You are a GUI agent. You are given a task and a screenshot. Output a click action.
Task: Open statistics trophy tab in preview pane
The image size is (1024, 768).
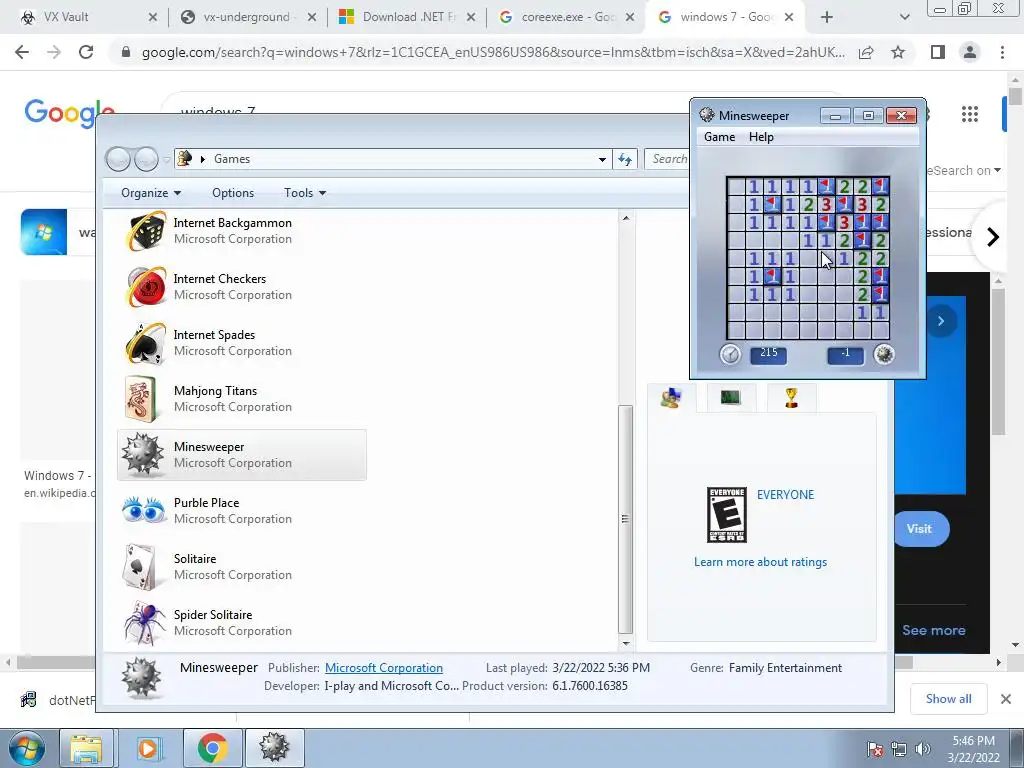tap(791, 398)
